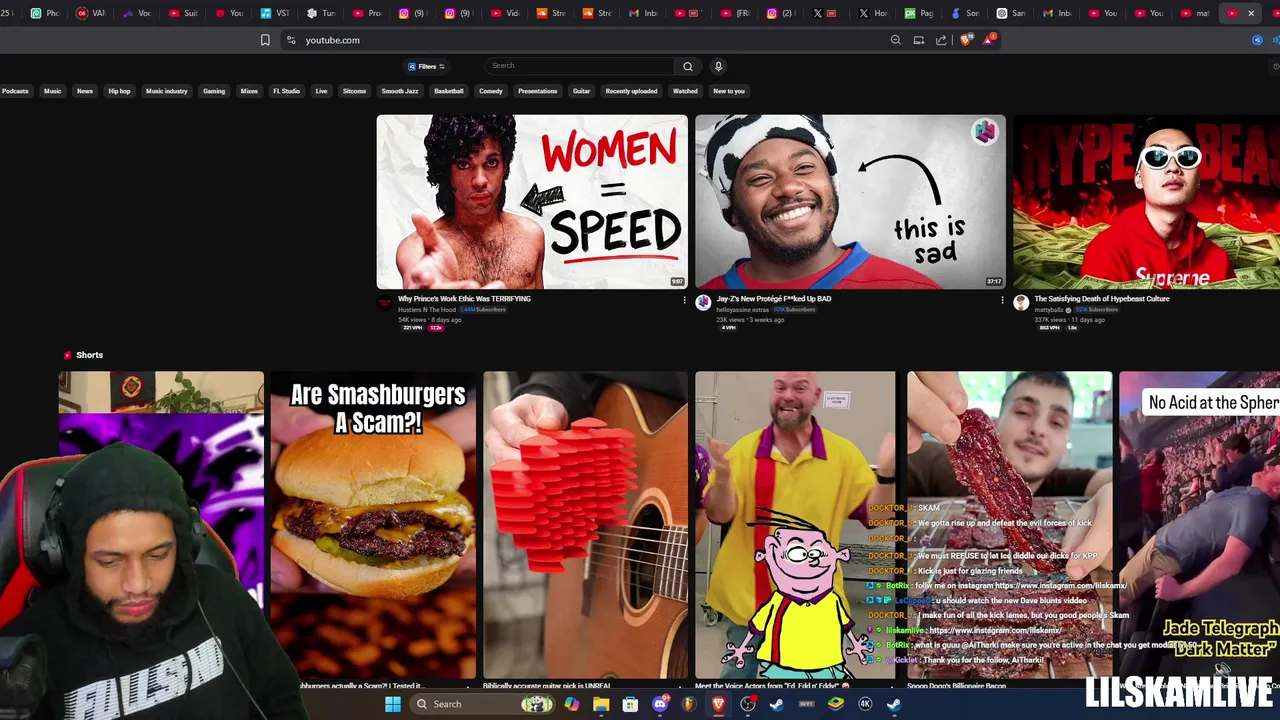Open FL Studio from the taskbar

click(x=689, y=704)
